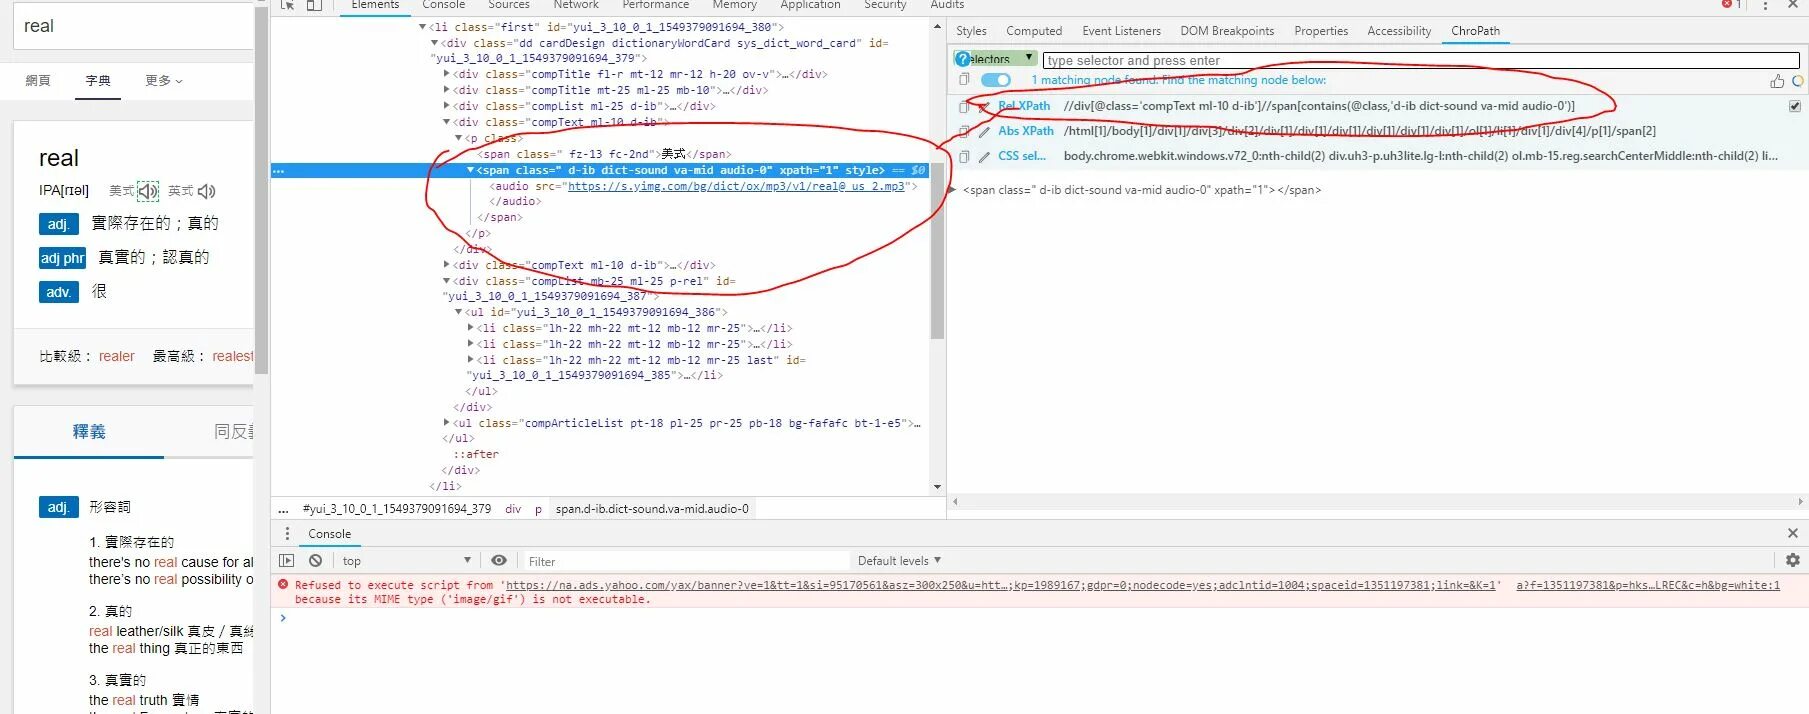Copy the Abs XPath value
The width and height of the screenshot is (1809, 714).
964,131
